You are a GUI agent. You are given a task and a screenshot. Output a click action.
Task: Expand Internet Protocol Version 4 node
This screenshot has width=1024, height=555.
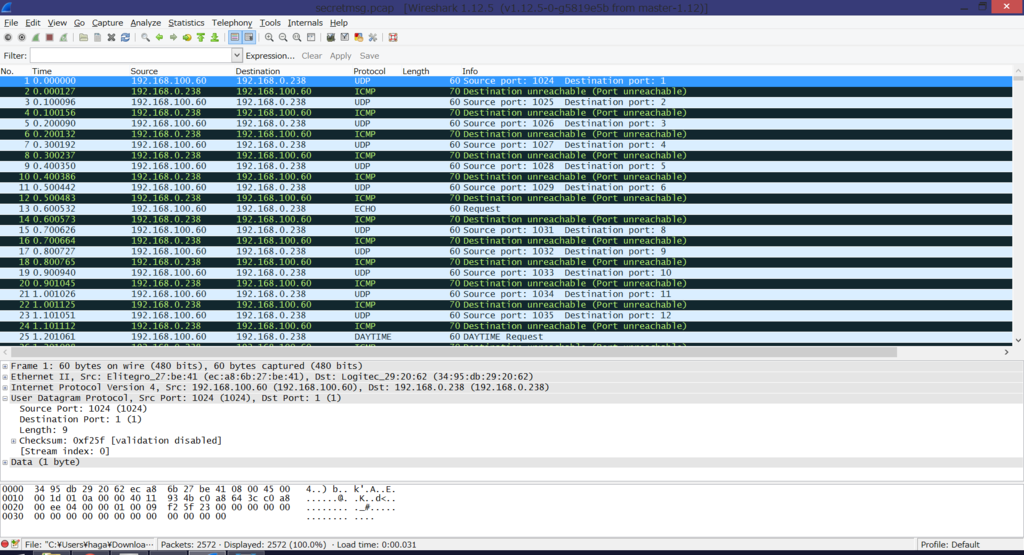[x=5, y=387]
